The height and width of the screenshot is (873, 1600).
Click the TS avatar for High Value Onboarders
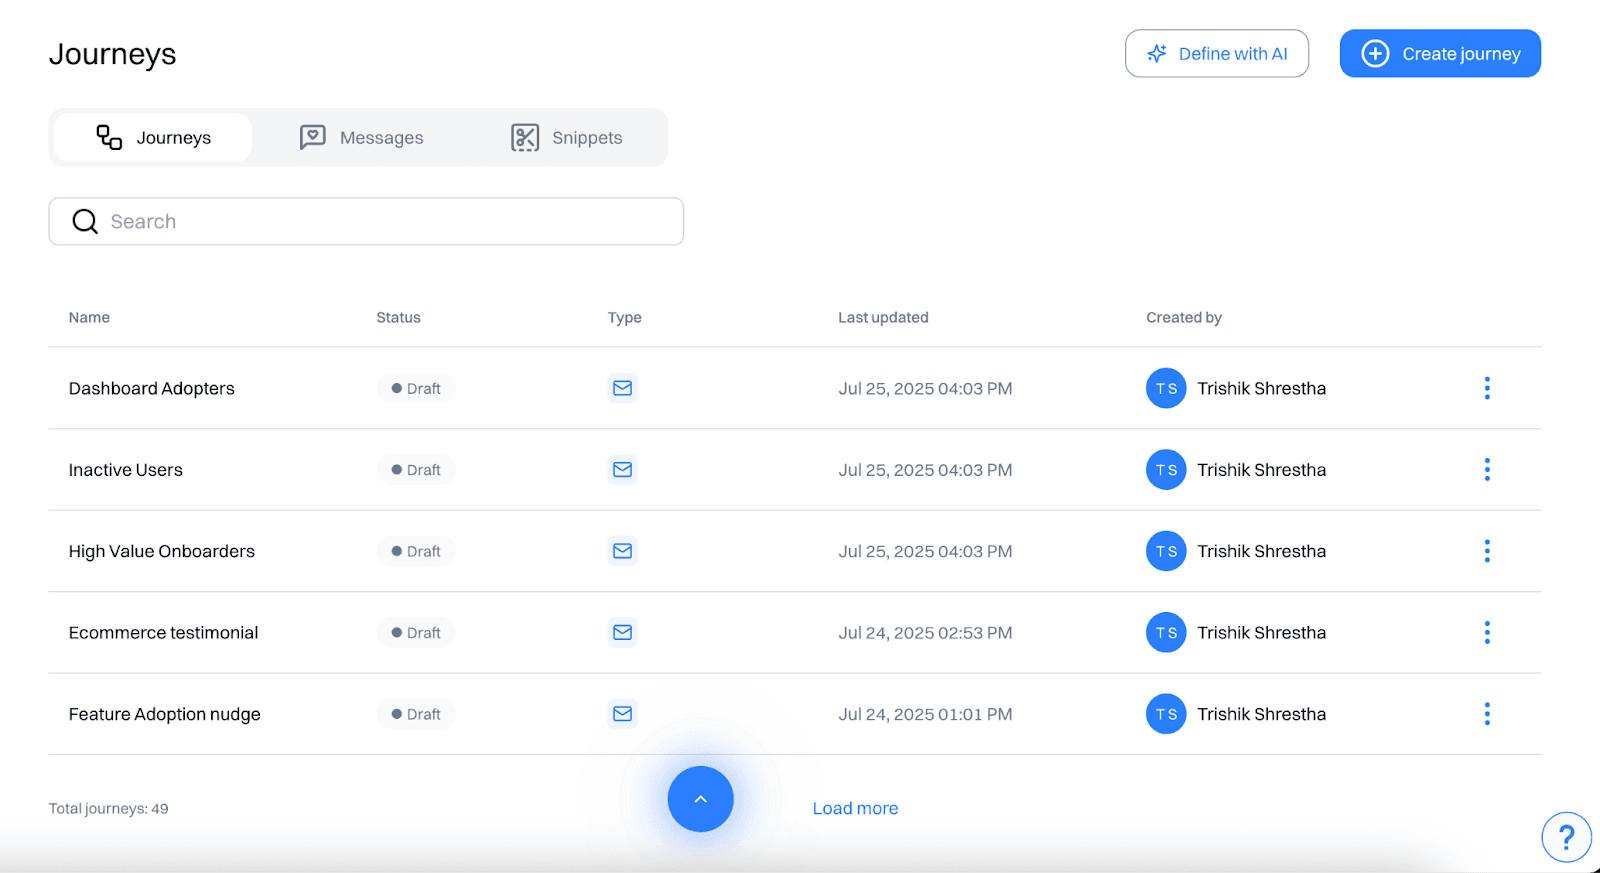tap(1166, 551)
